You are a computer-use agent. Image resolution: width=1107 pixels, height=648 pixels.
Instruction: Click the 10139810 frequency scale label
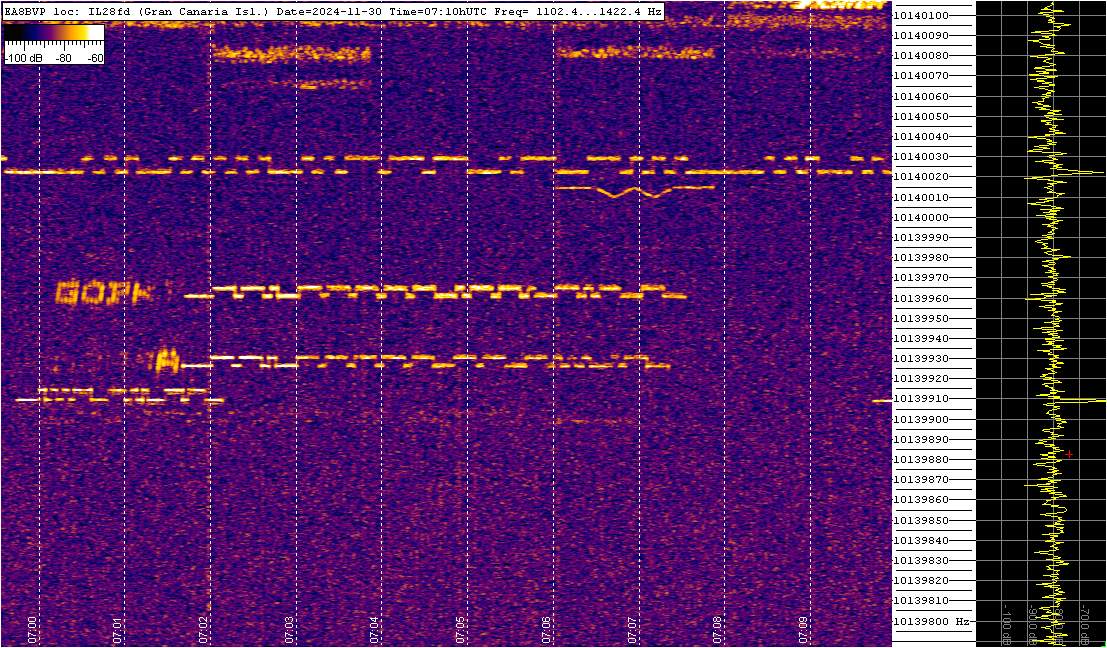click(x=920, y=601)
